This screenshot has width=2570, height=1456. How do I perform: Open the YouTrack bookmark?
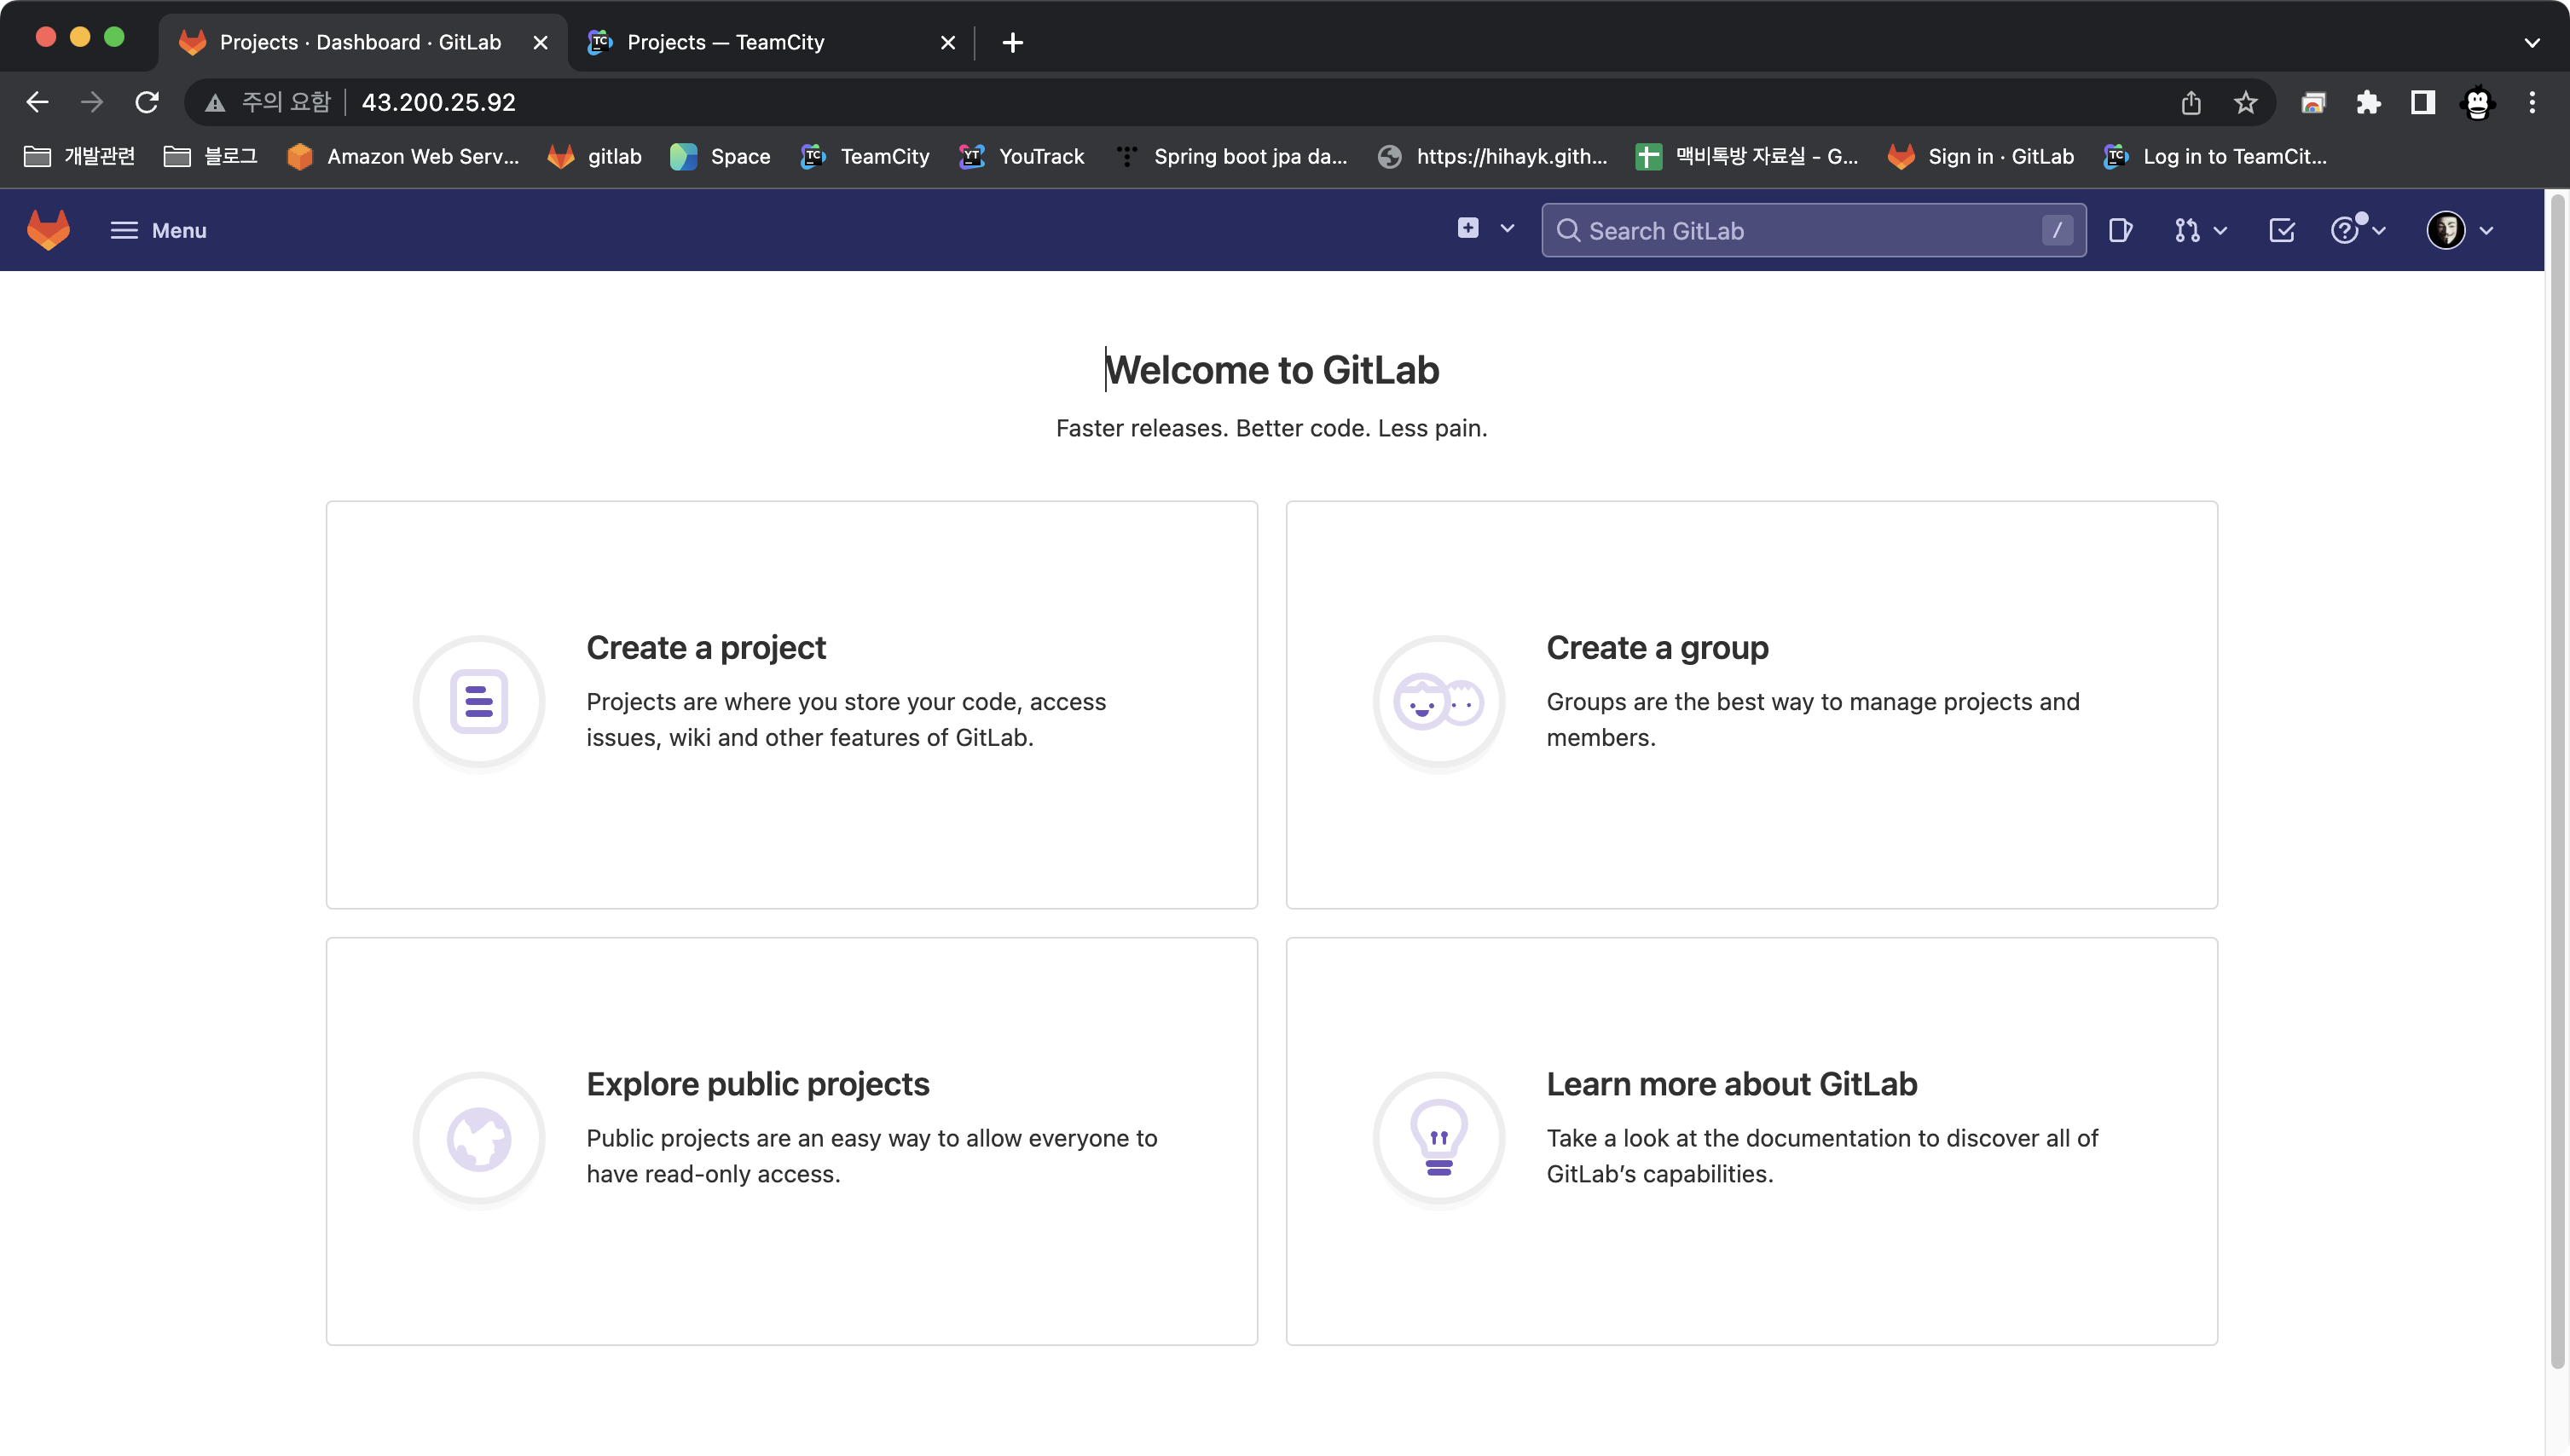pyautogui.click(x=1021, y=156)
